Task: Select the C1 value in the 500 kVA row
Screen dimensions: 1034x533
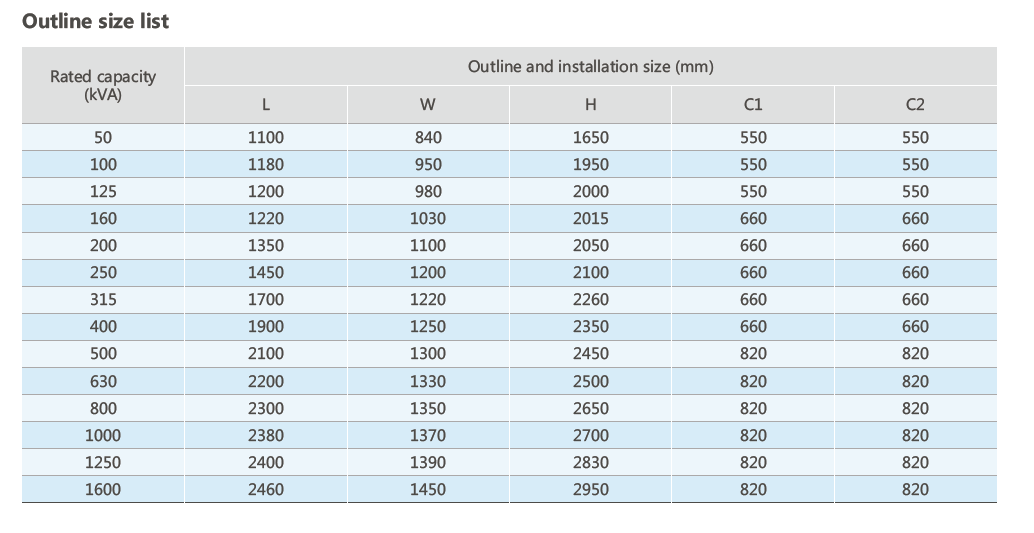Action: pos(753,354)
